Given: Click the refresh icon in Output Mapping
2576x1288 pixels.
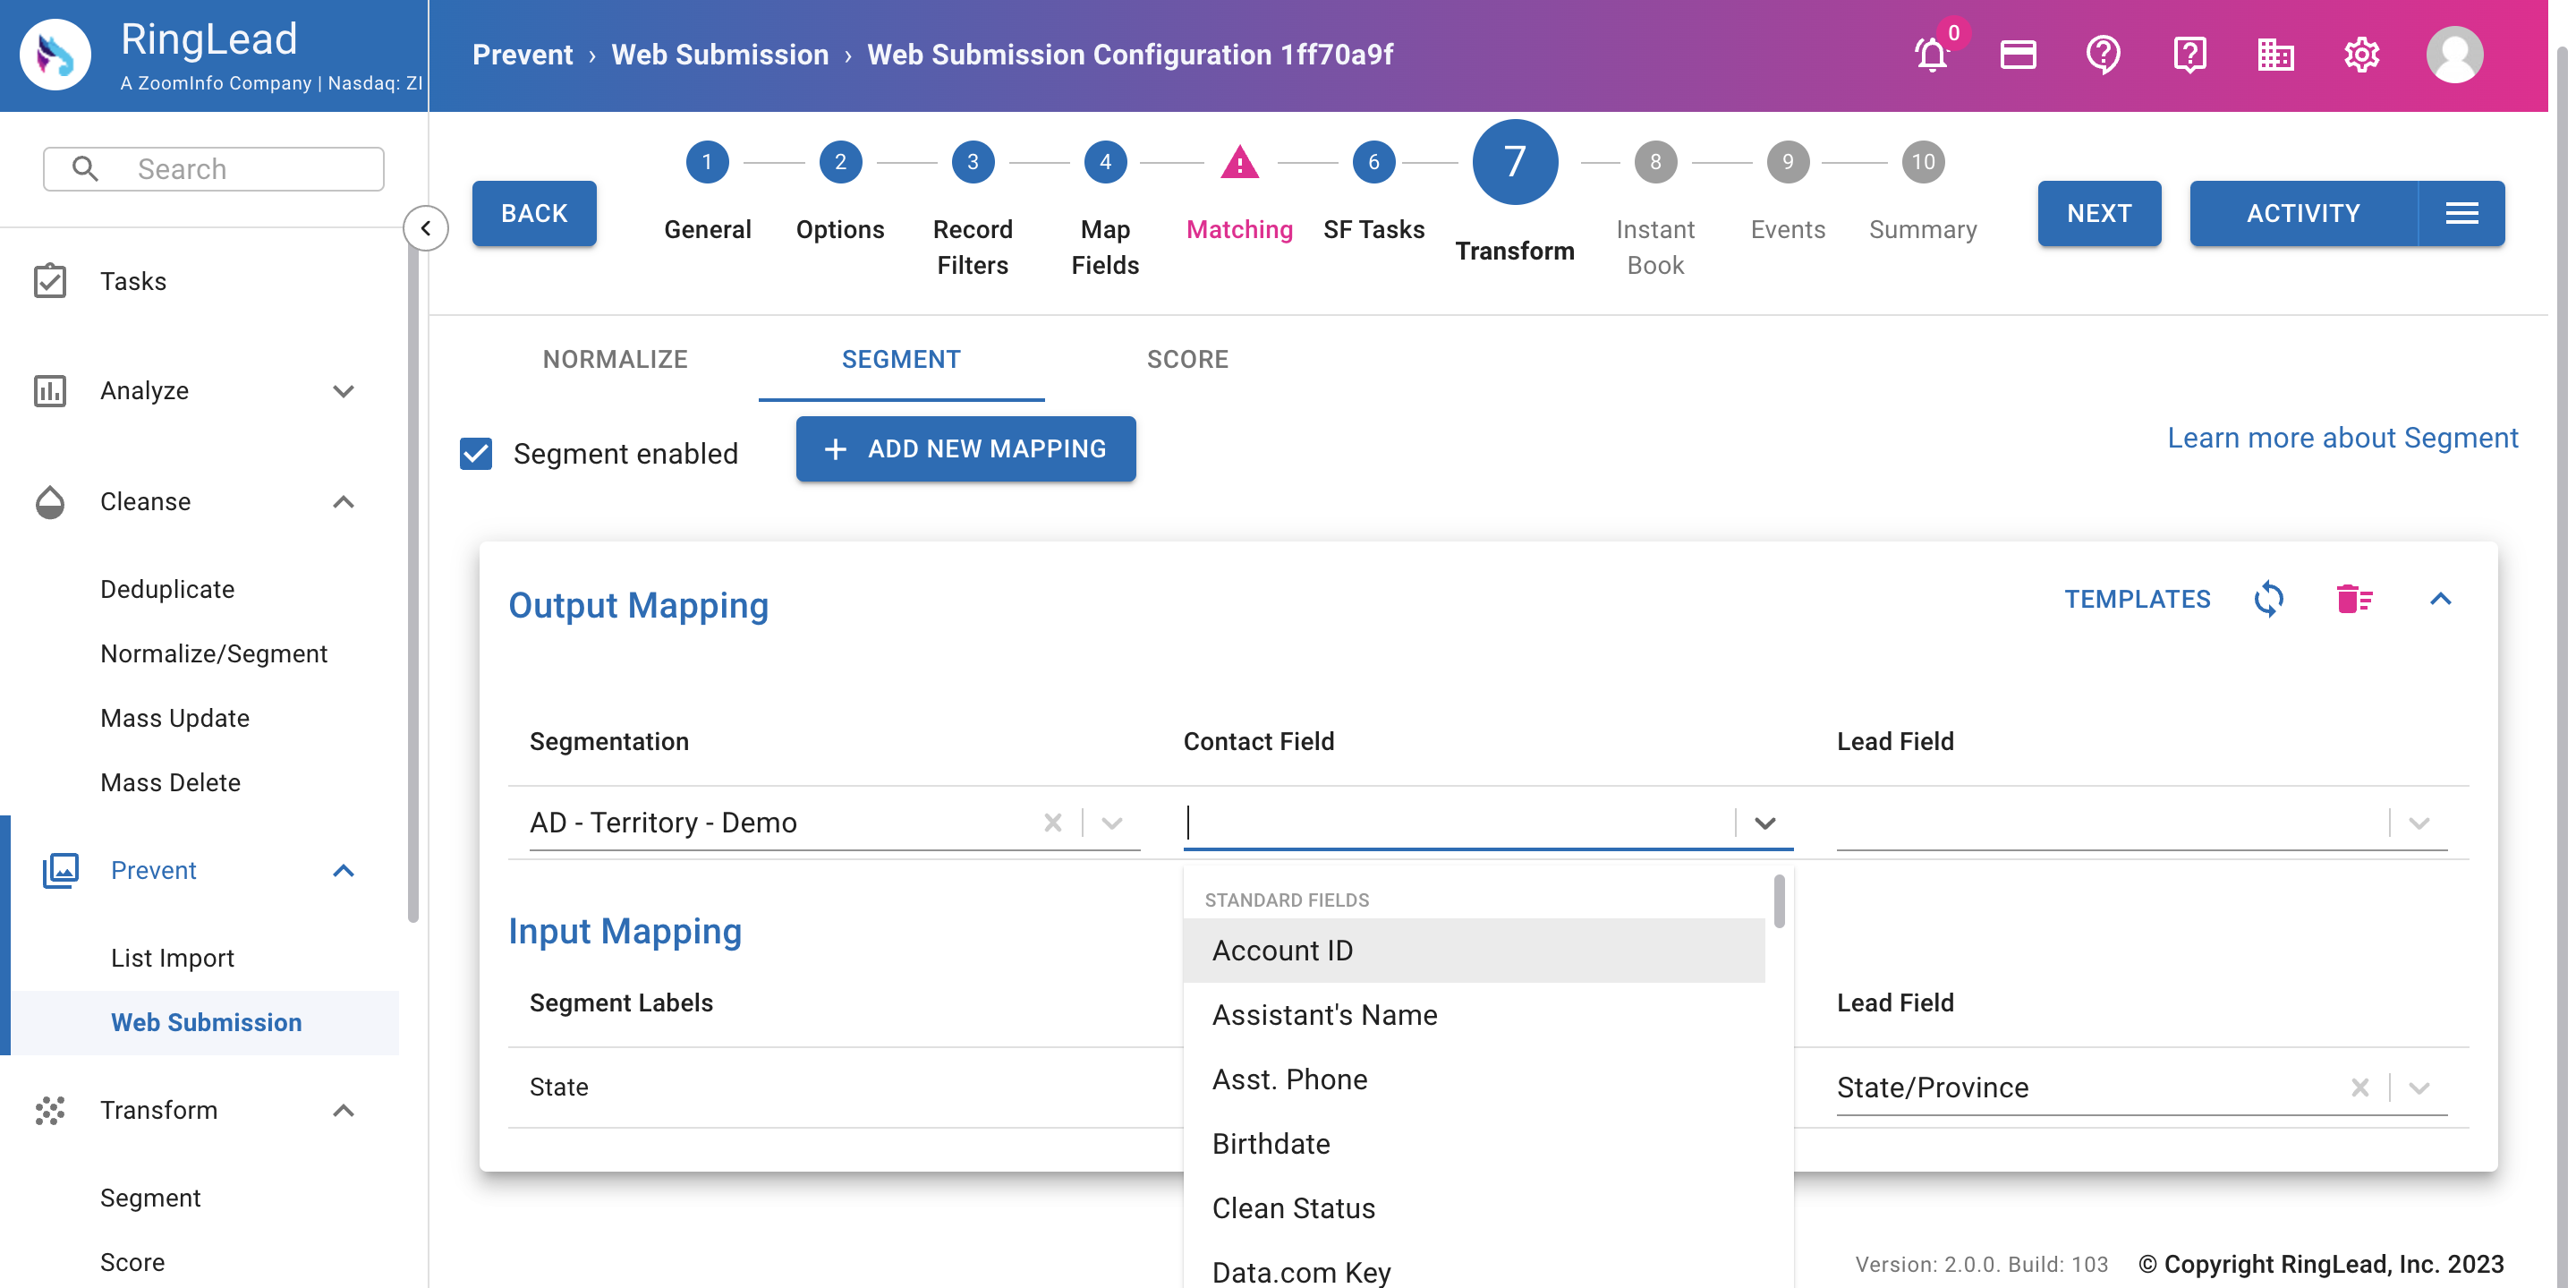Looking at the screenshot, I should coord(2269,600).
